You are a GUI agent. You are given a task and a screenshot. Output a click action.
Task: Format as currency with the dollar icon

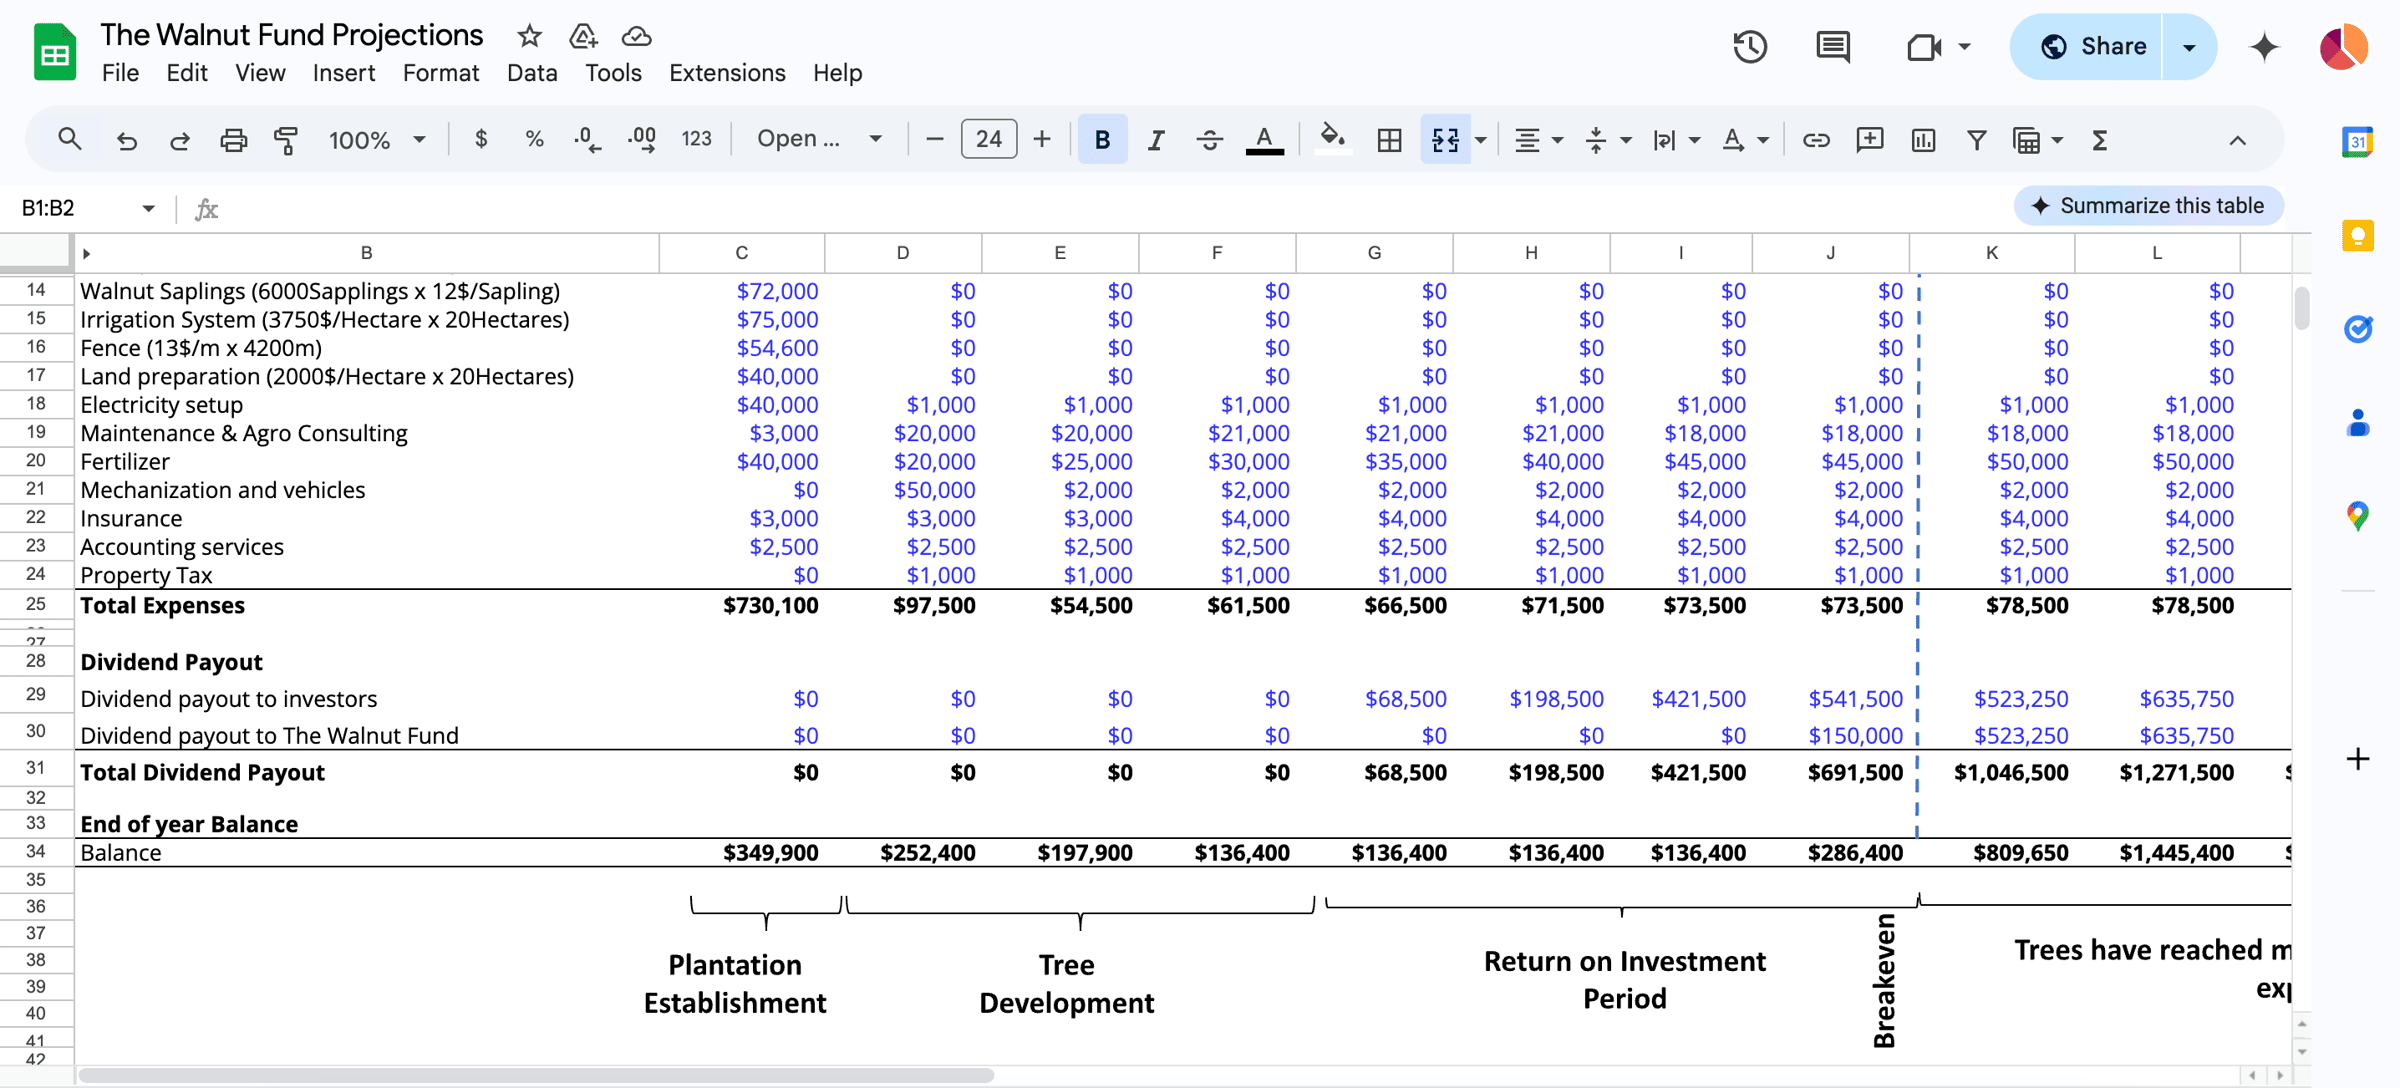(x=481, y=139)
